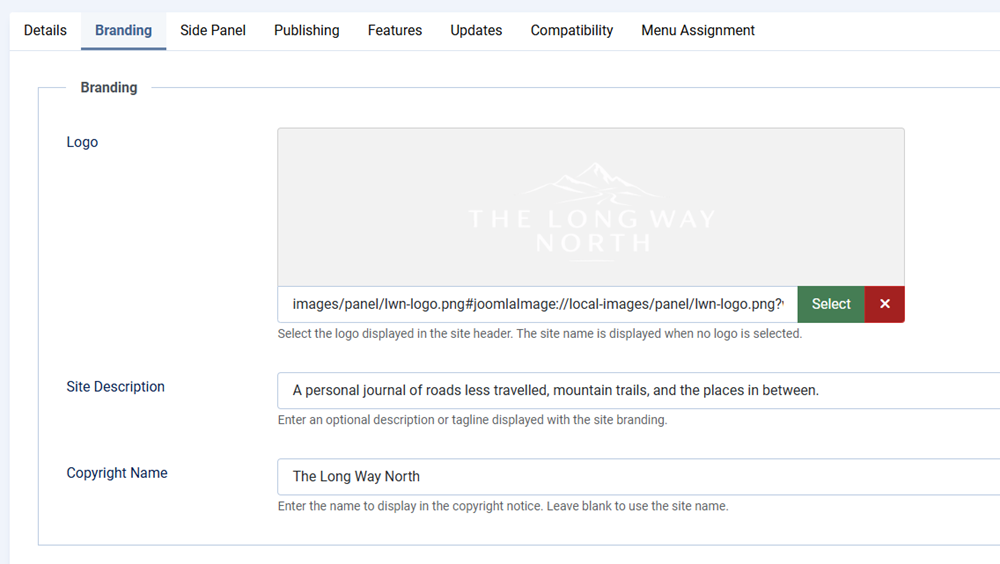Click the Copyright Name text field
The image size is (1000, 564).
pyautogui.click(x=638, y=477)
